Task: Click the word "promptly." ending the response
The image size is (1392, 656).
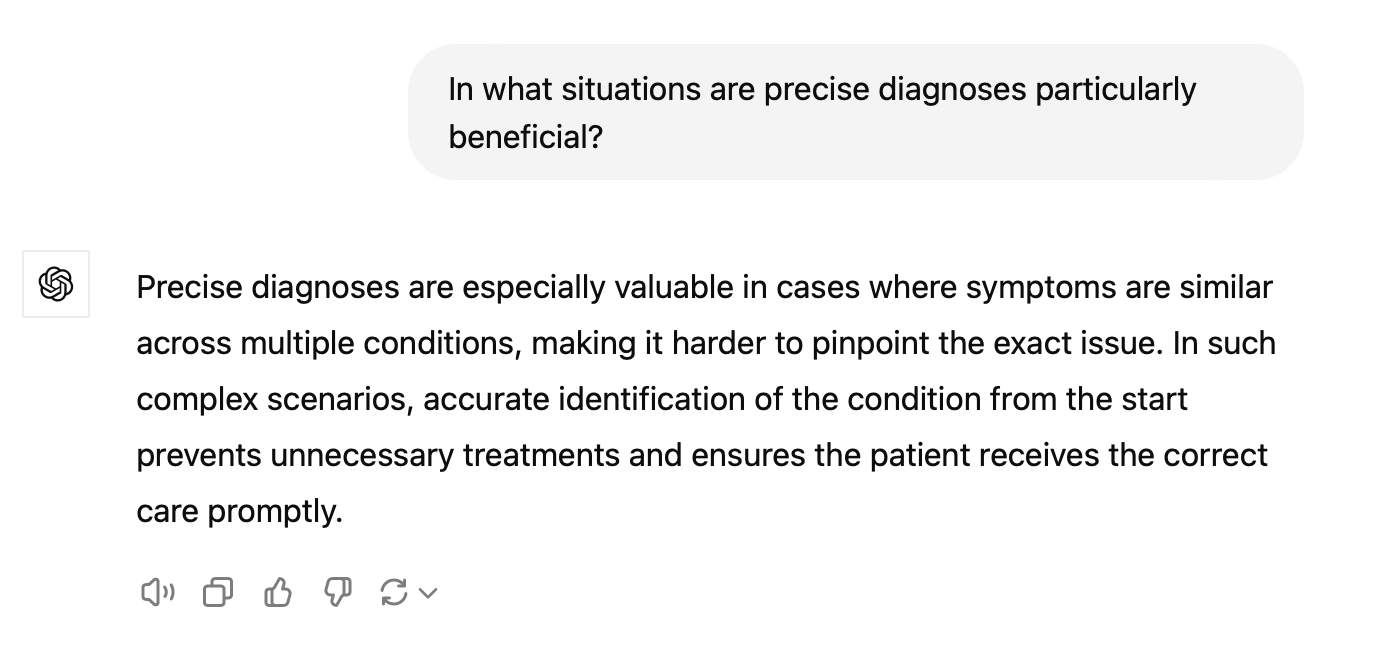Action: coord(275,512)
